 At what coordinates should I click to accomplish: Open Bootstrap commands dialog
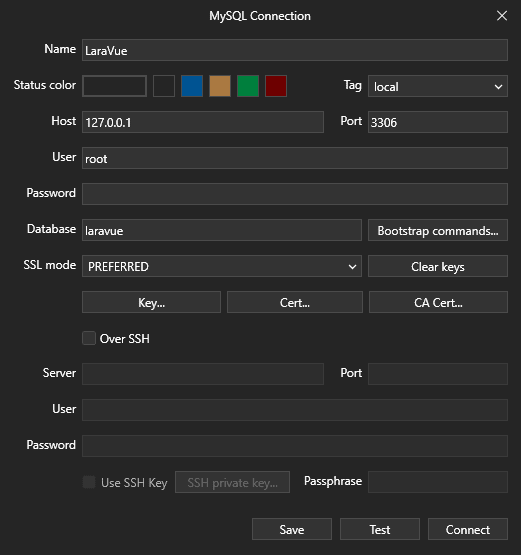[438, 230]
